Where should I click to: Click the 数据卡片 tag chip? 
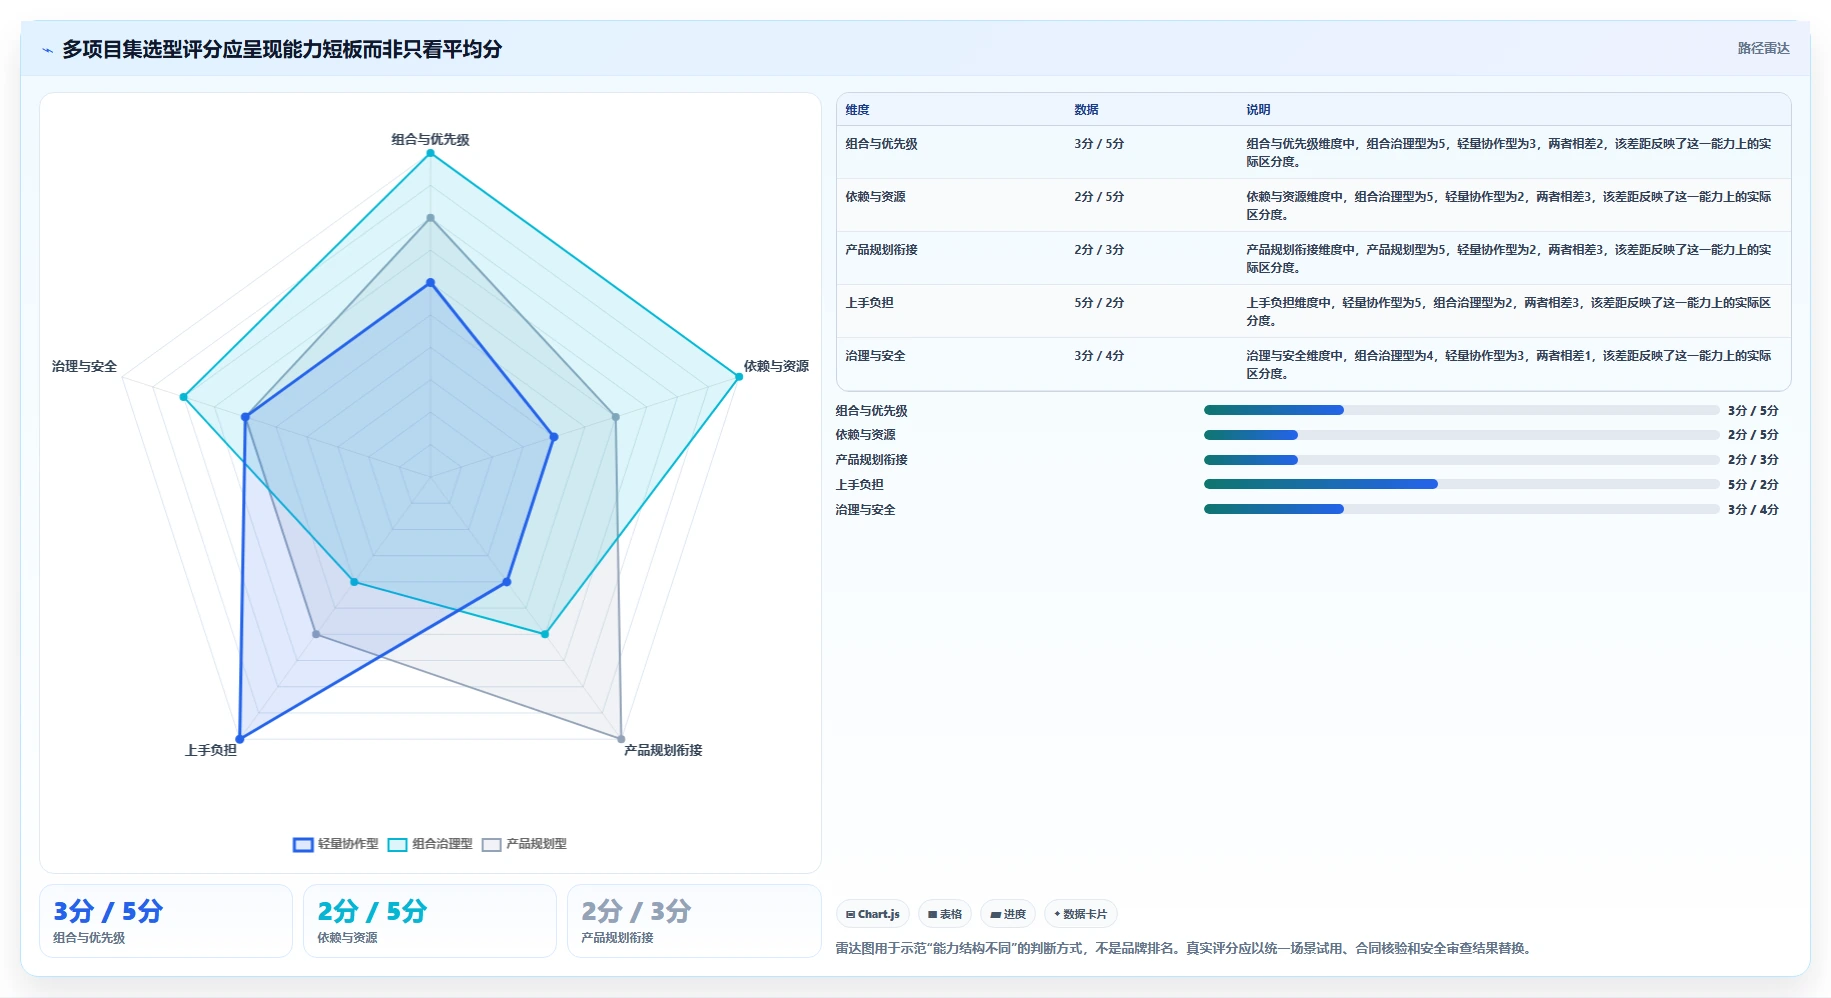[1081, 914]
